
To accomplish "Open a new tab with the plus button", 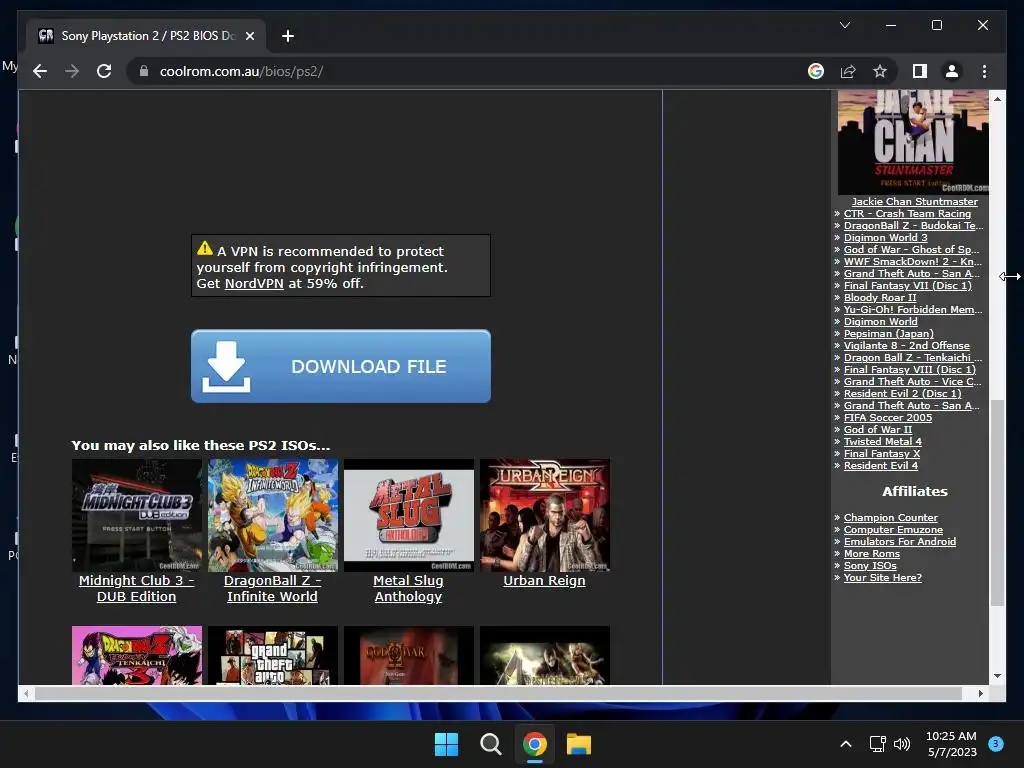I will pos(287,36).
